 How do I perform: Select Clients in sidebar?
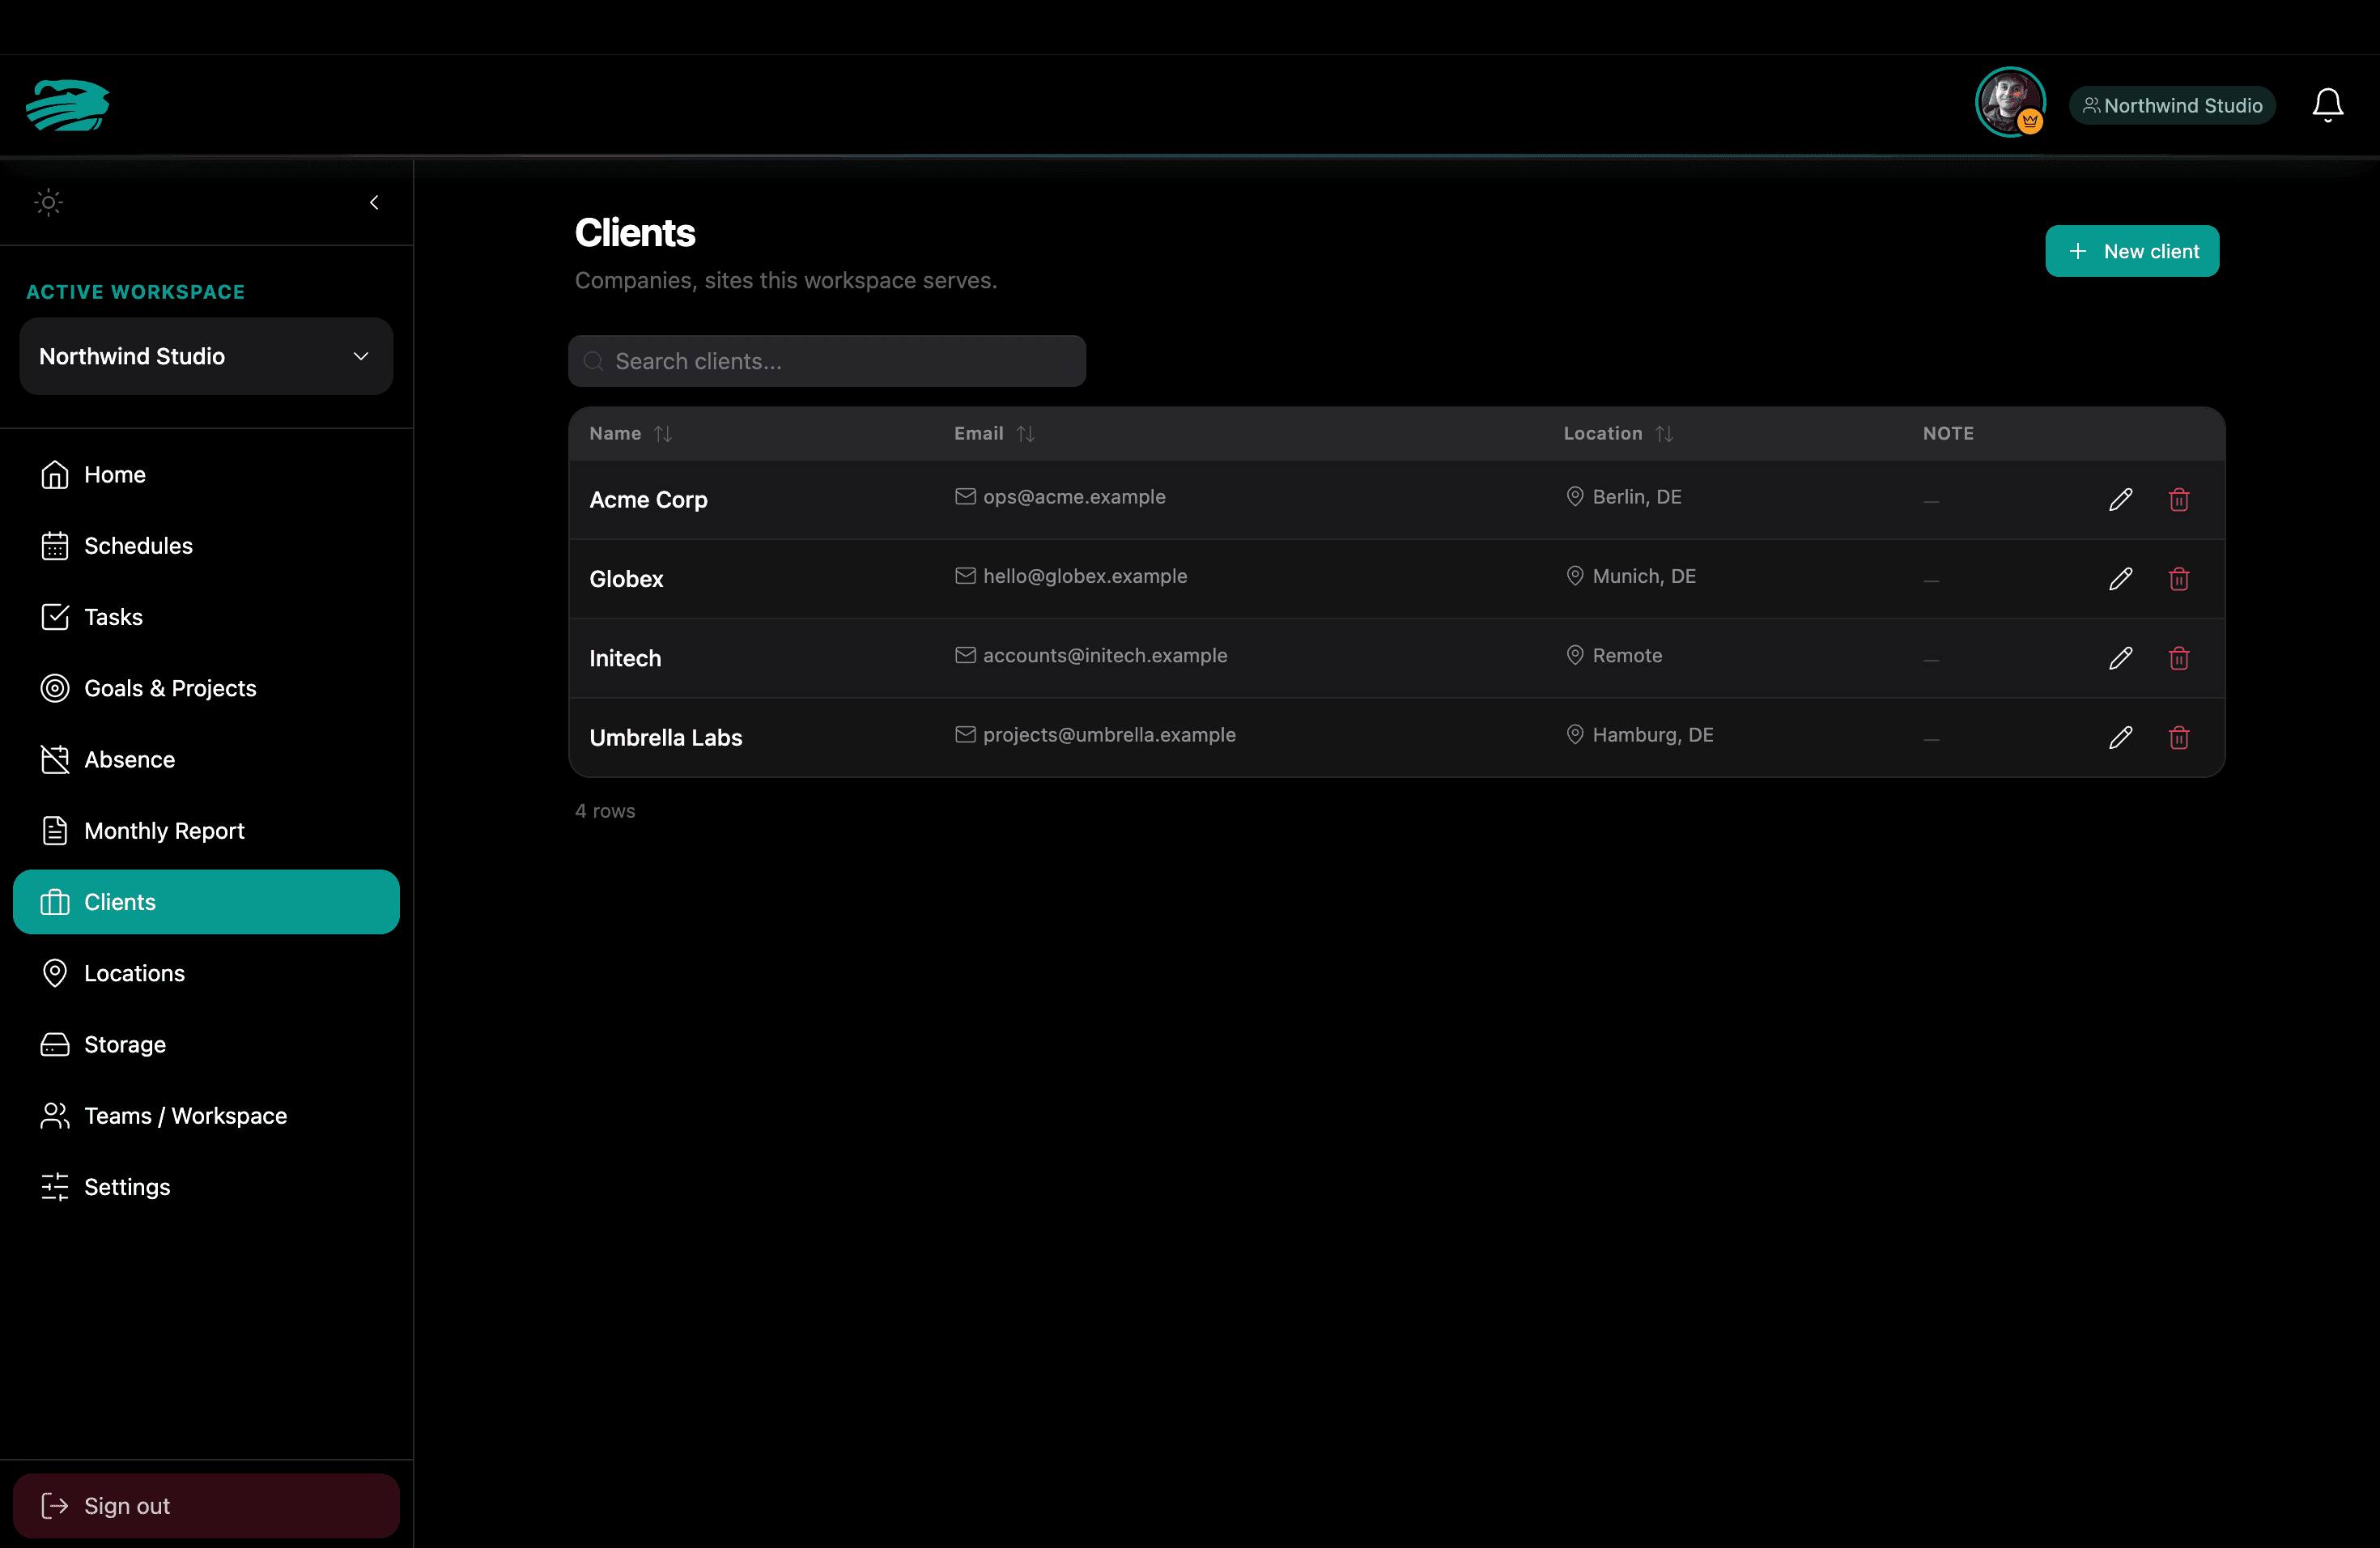pyautogui.click(x=206, y=901)
